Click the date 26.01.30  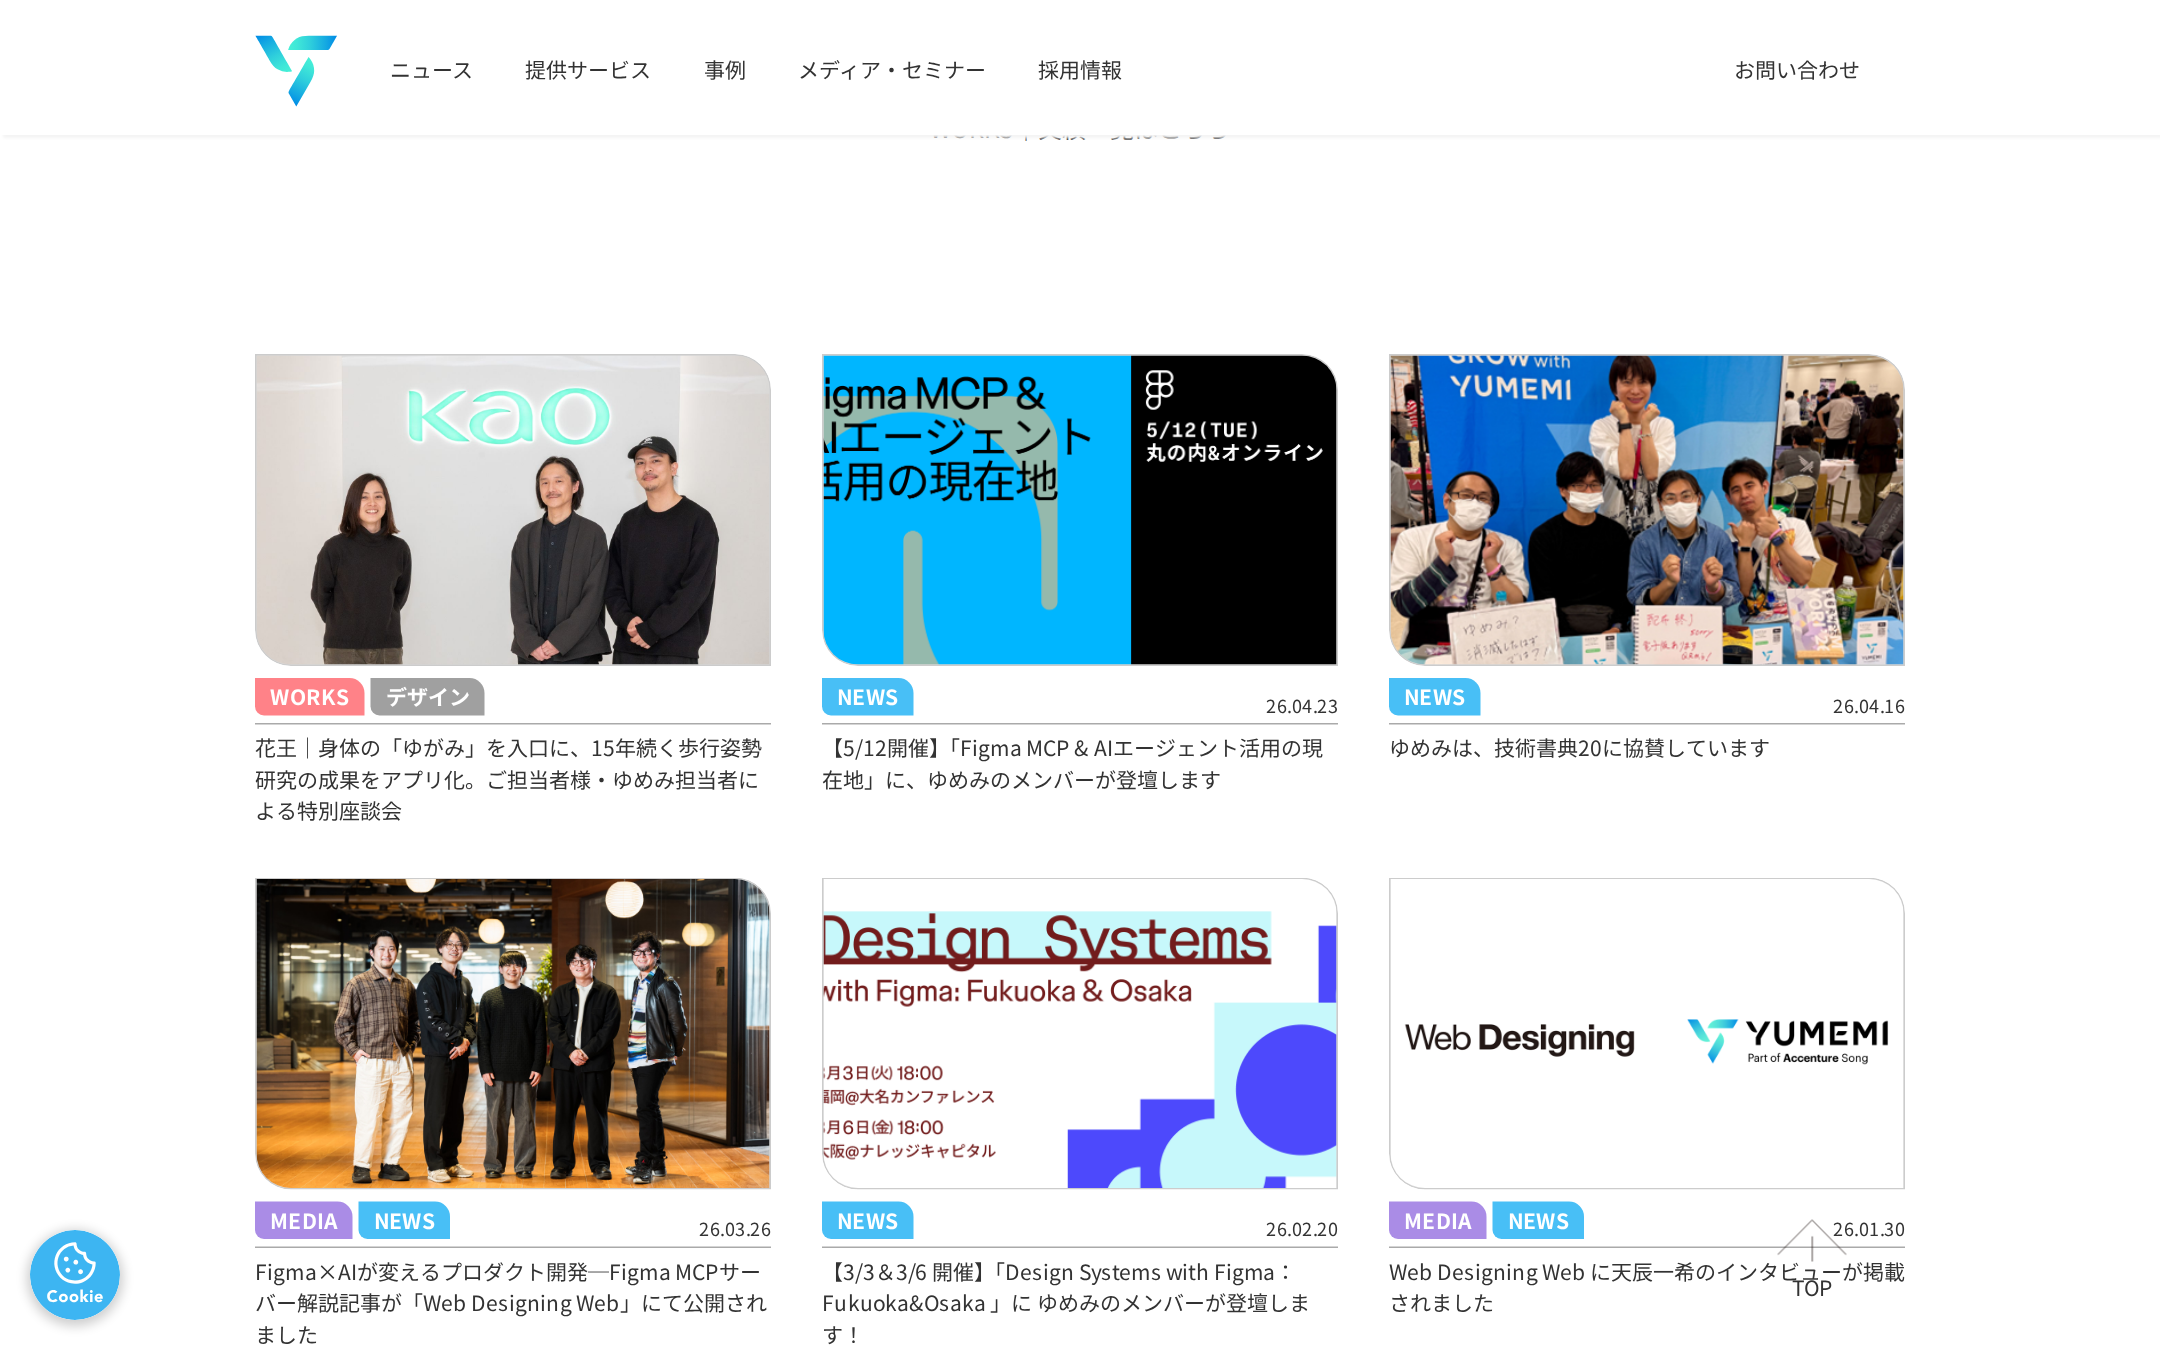click(1869, 1229)
